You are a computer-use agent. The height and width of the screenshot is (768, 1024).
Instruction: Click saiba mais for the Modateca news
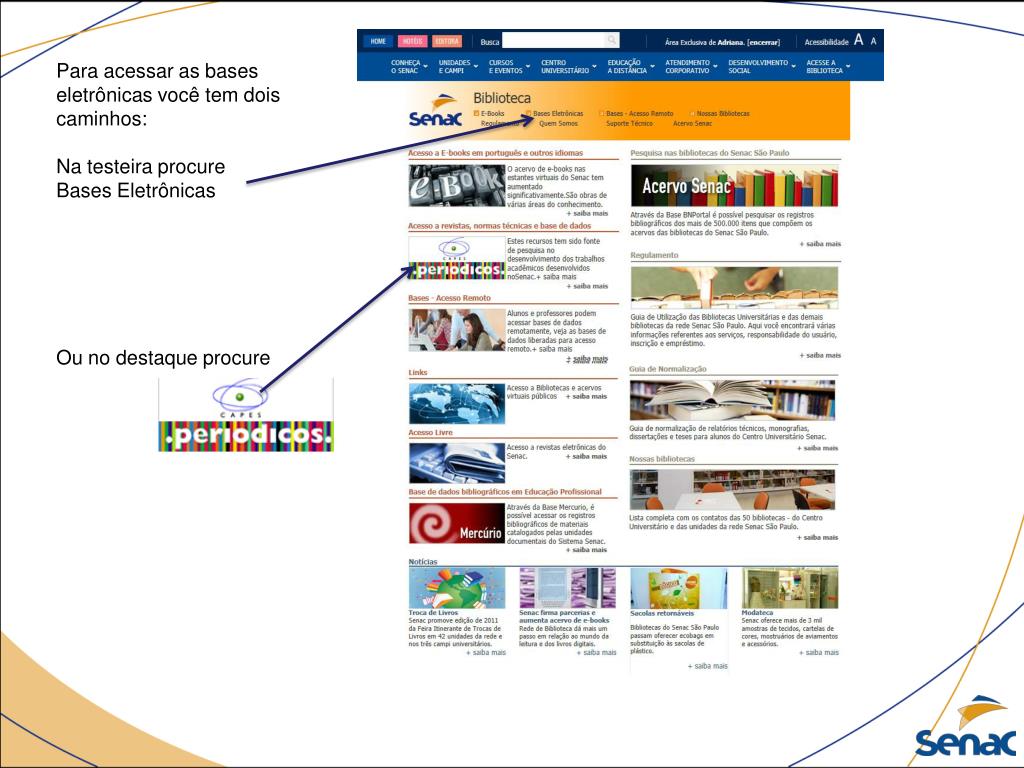tap(819, 652)
